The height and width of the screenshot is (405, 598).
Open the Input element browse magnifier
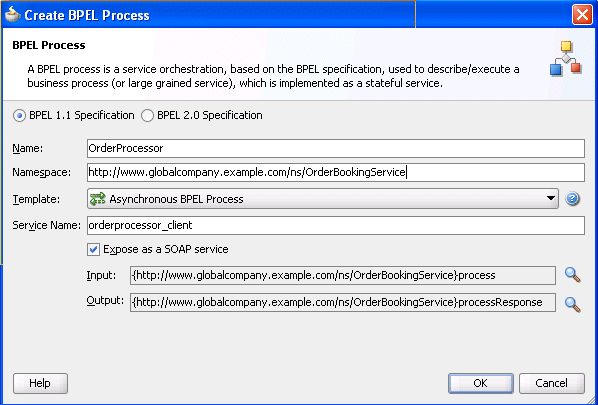(x=572, y=275)
